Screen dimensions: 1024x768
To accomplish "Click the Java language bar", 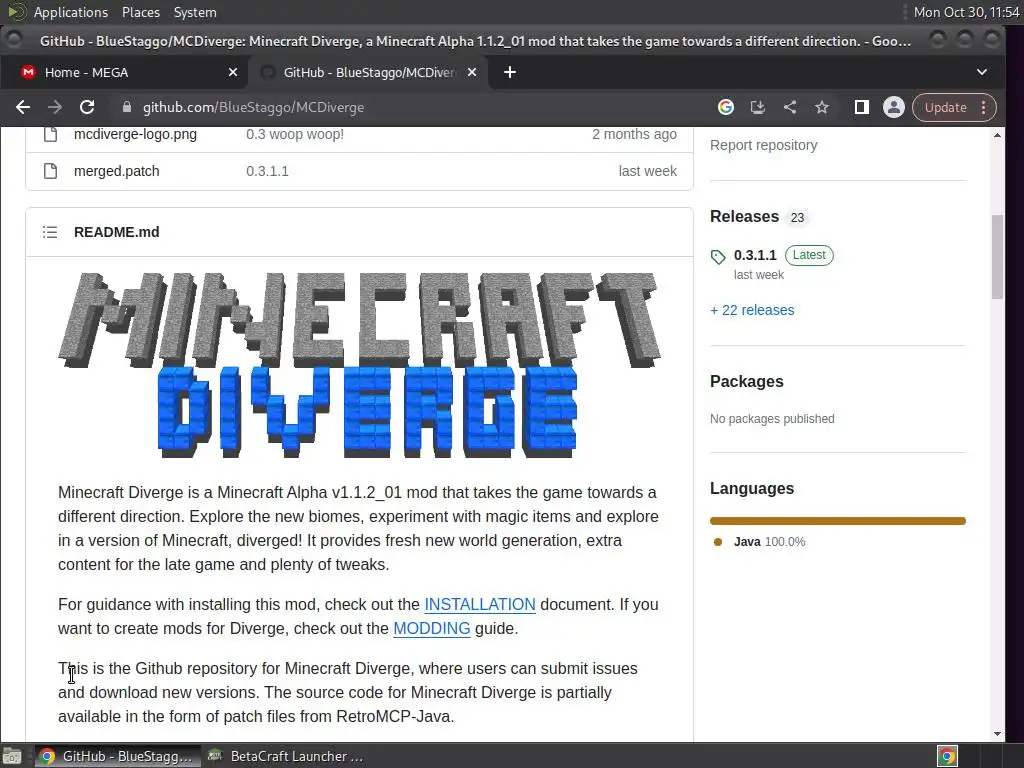I will click(x=838, y=521).
